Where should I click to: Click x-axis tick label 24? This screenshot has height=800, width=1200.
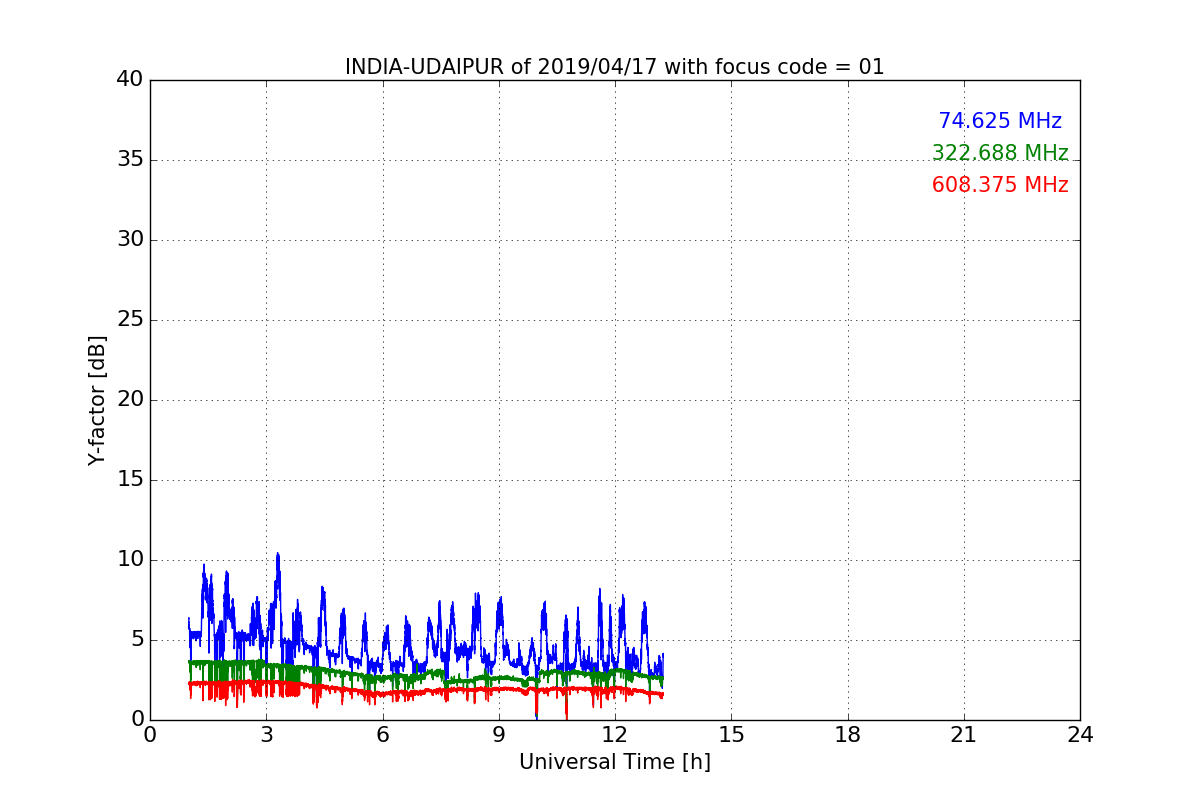pyautogui.click(x=1080, y=734)
